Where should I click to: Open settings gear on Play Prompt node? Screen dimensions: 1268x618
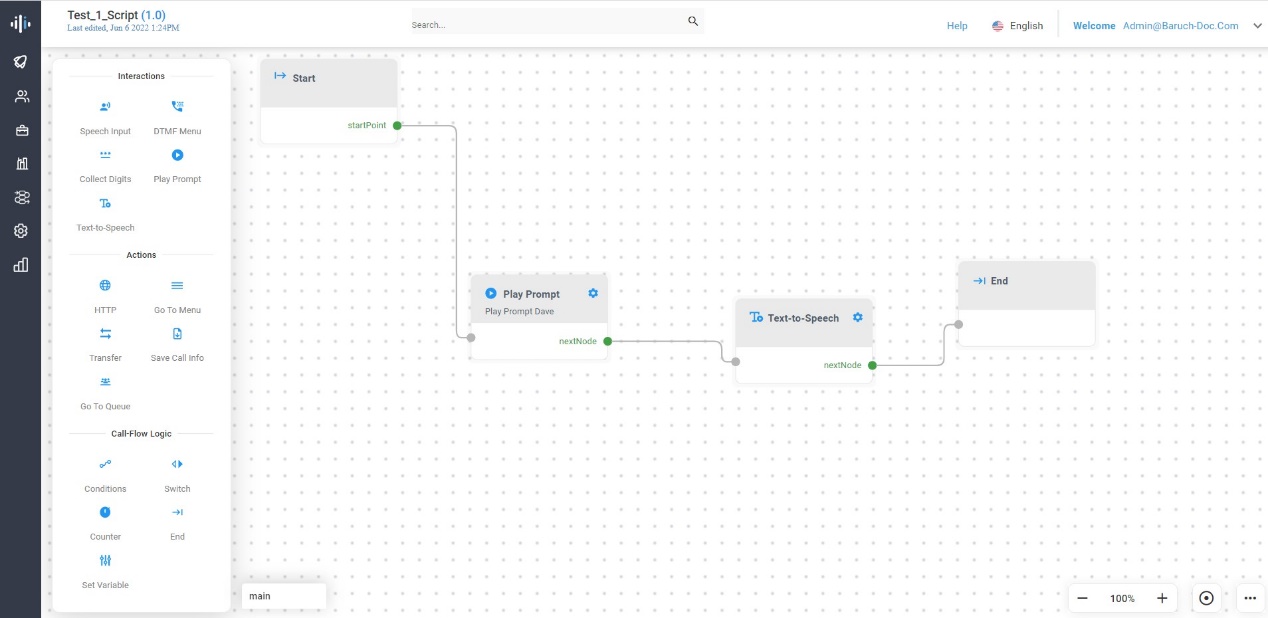(593, 293)
